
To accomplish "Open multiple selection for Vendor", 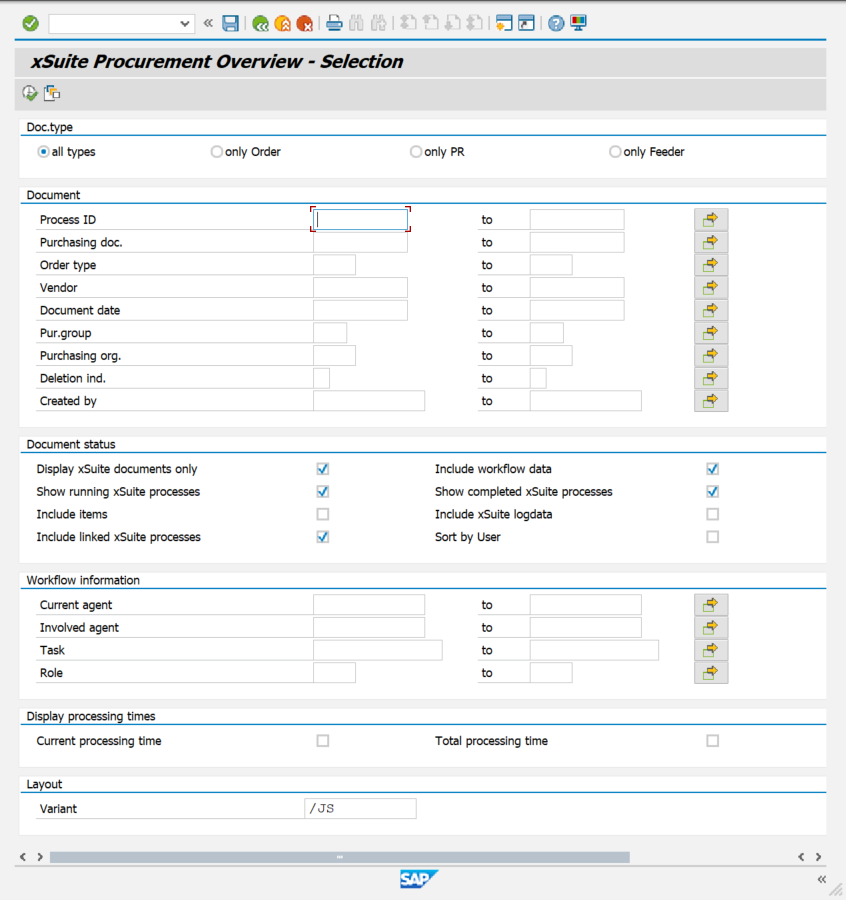I will 711,288.
